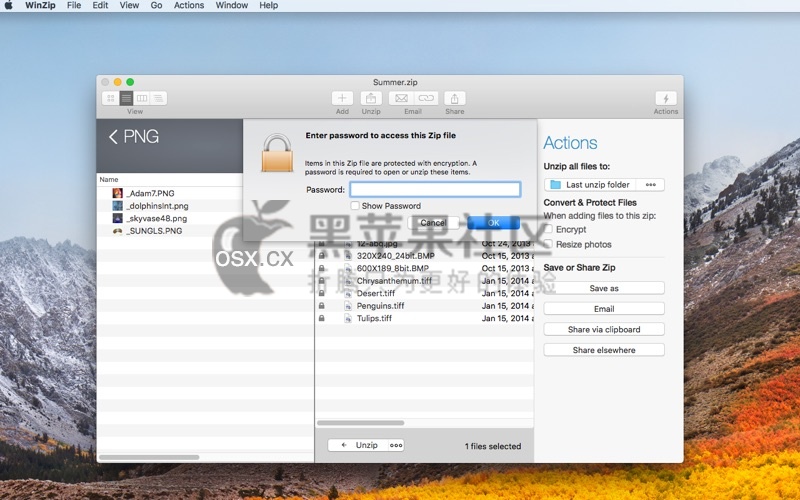Click the file icon of Desert.tiff

pos(348,293)
